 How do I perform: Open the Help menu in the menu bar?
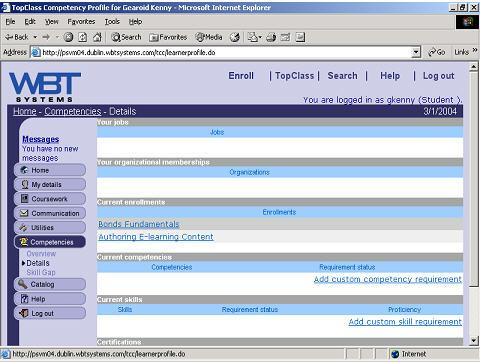click(135, 22)
